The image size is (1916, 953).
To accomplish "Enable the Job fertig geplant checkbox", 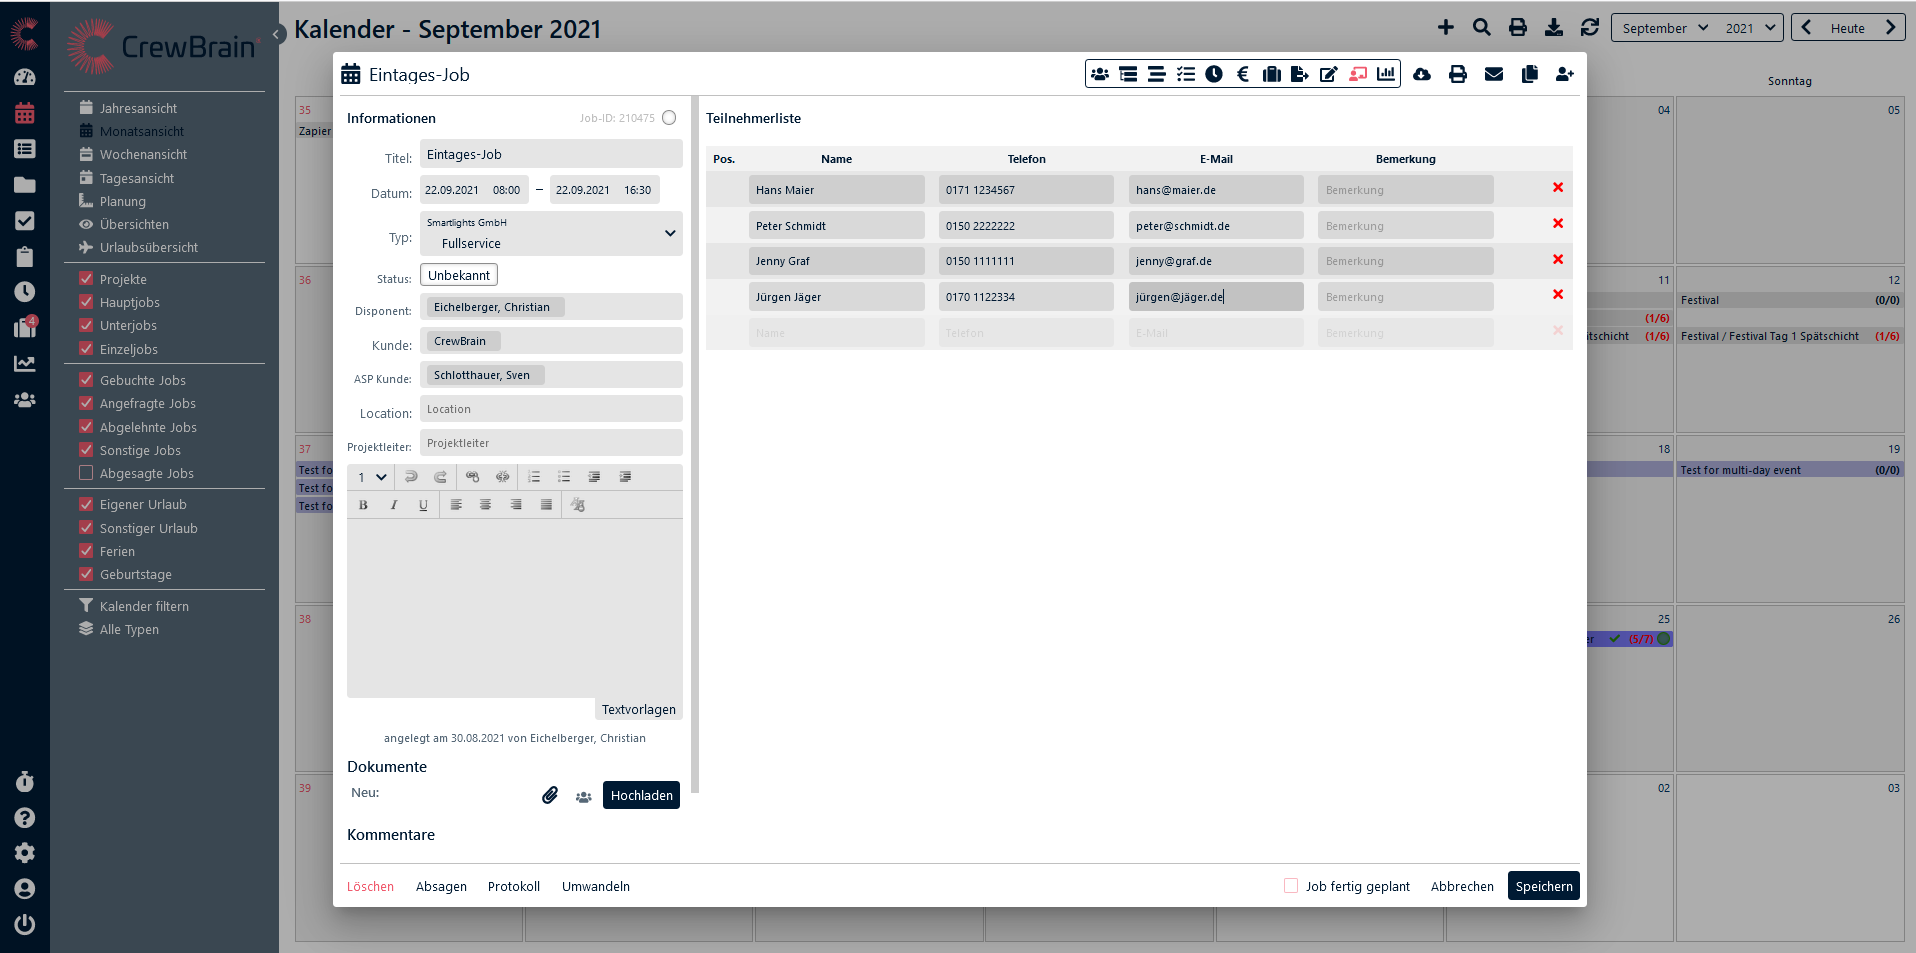I will [1291, 886].
